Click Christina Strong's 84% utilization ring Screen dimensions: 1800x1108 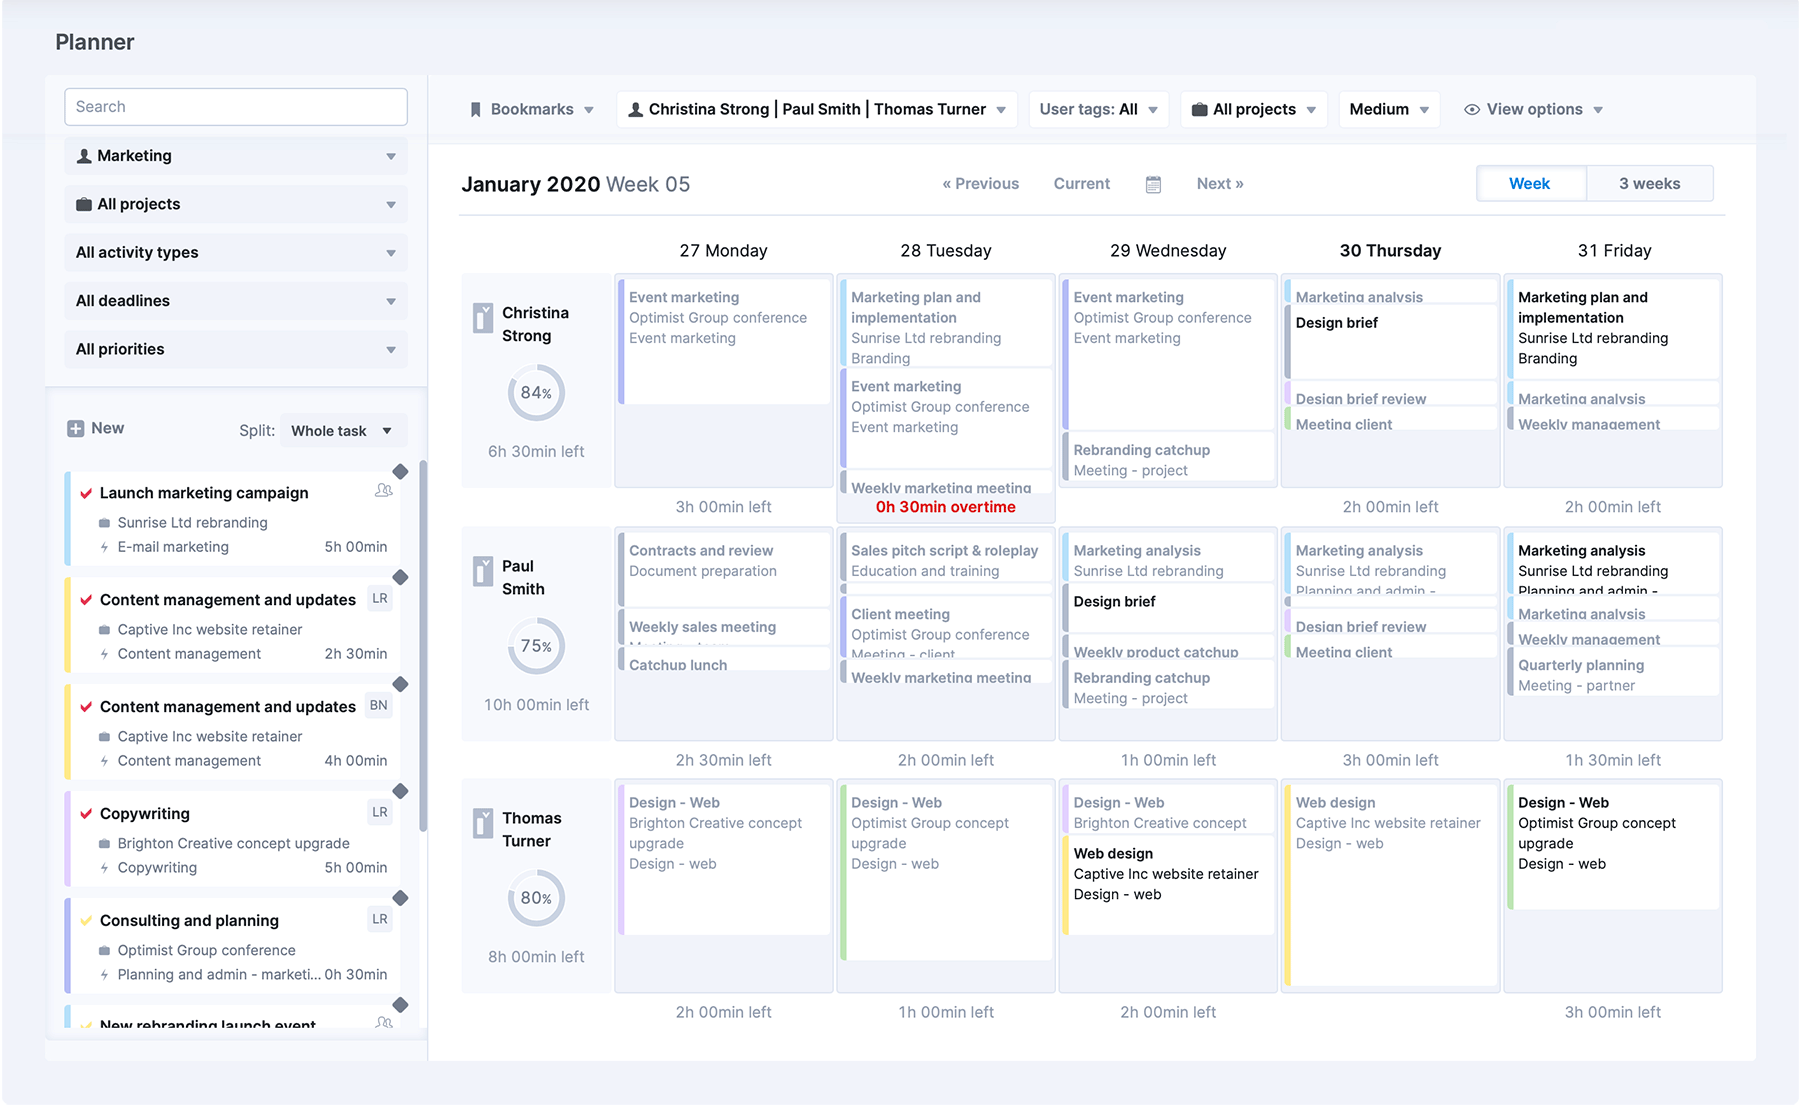pyautogui.click(x=536, y=393)
